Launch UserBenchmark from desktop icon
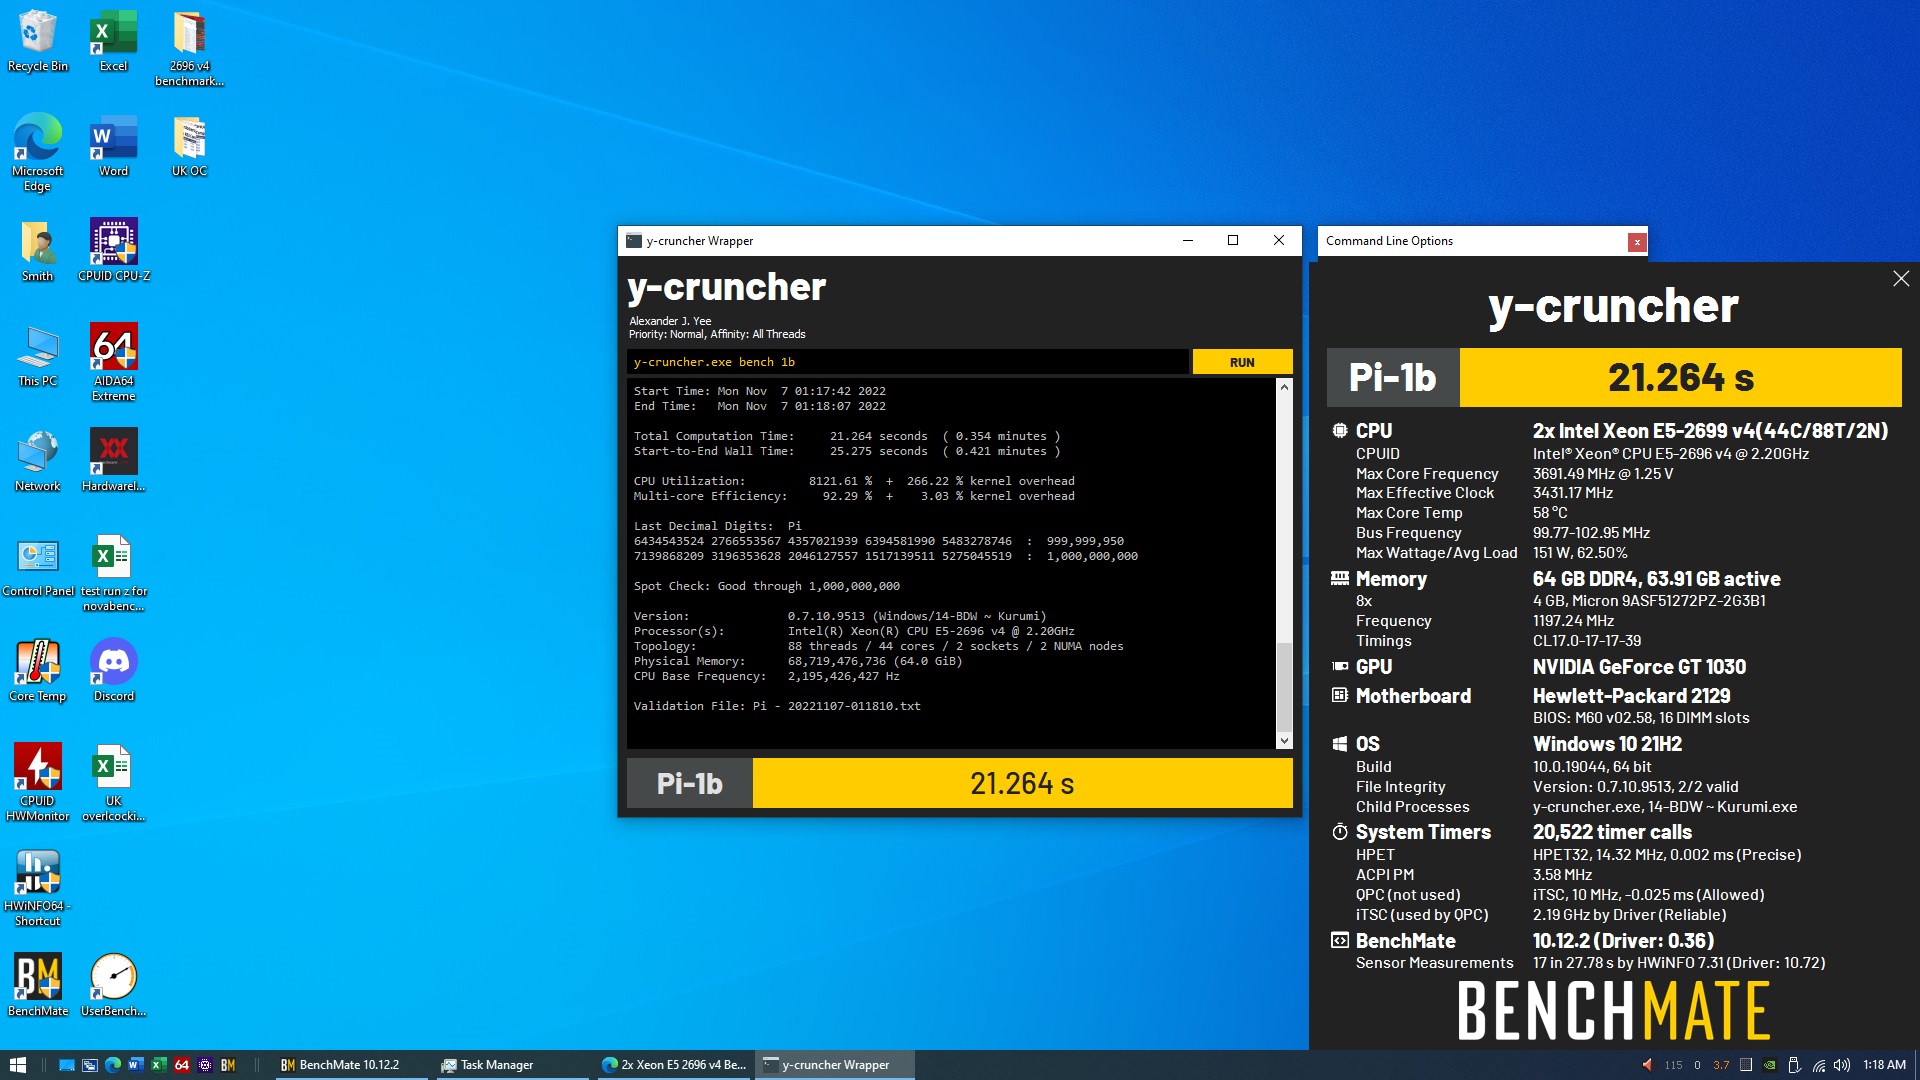 click(114, 986)
